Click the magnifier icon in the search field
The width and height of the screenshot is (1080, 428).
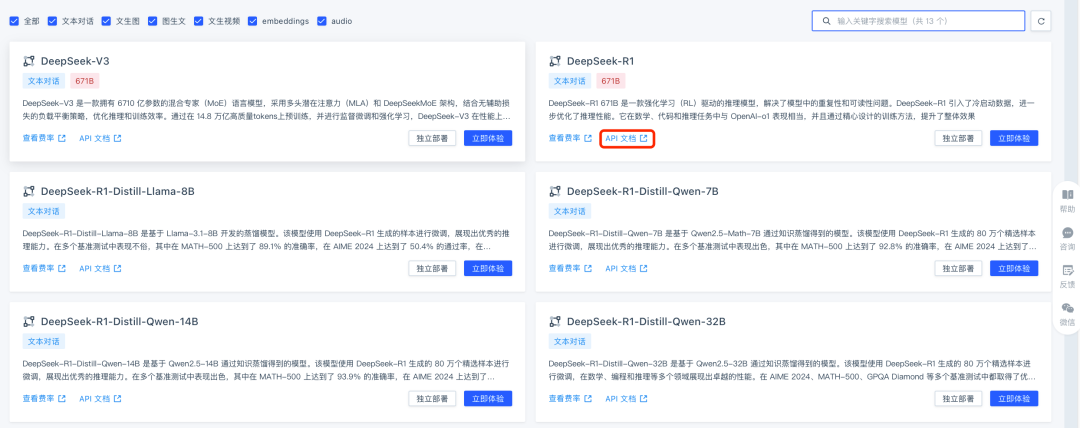click(825, 21)
